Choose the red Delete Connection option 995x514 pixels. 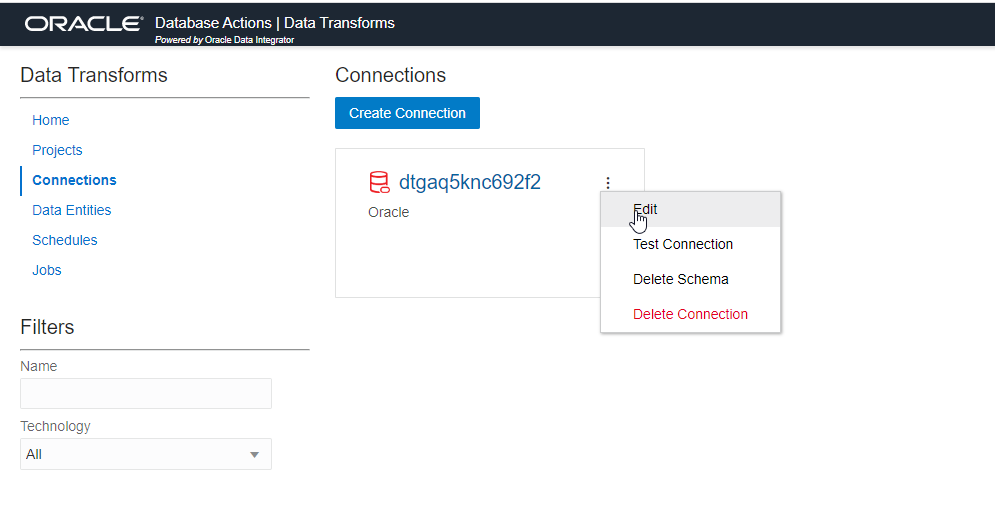[690, 314]
